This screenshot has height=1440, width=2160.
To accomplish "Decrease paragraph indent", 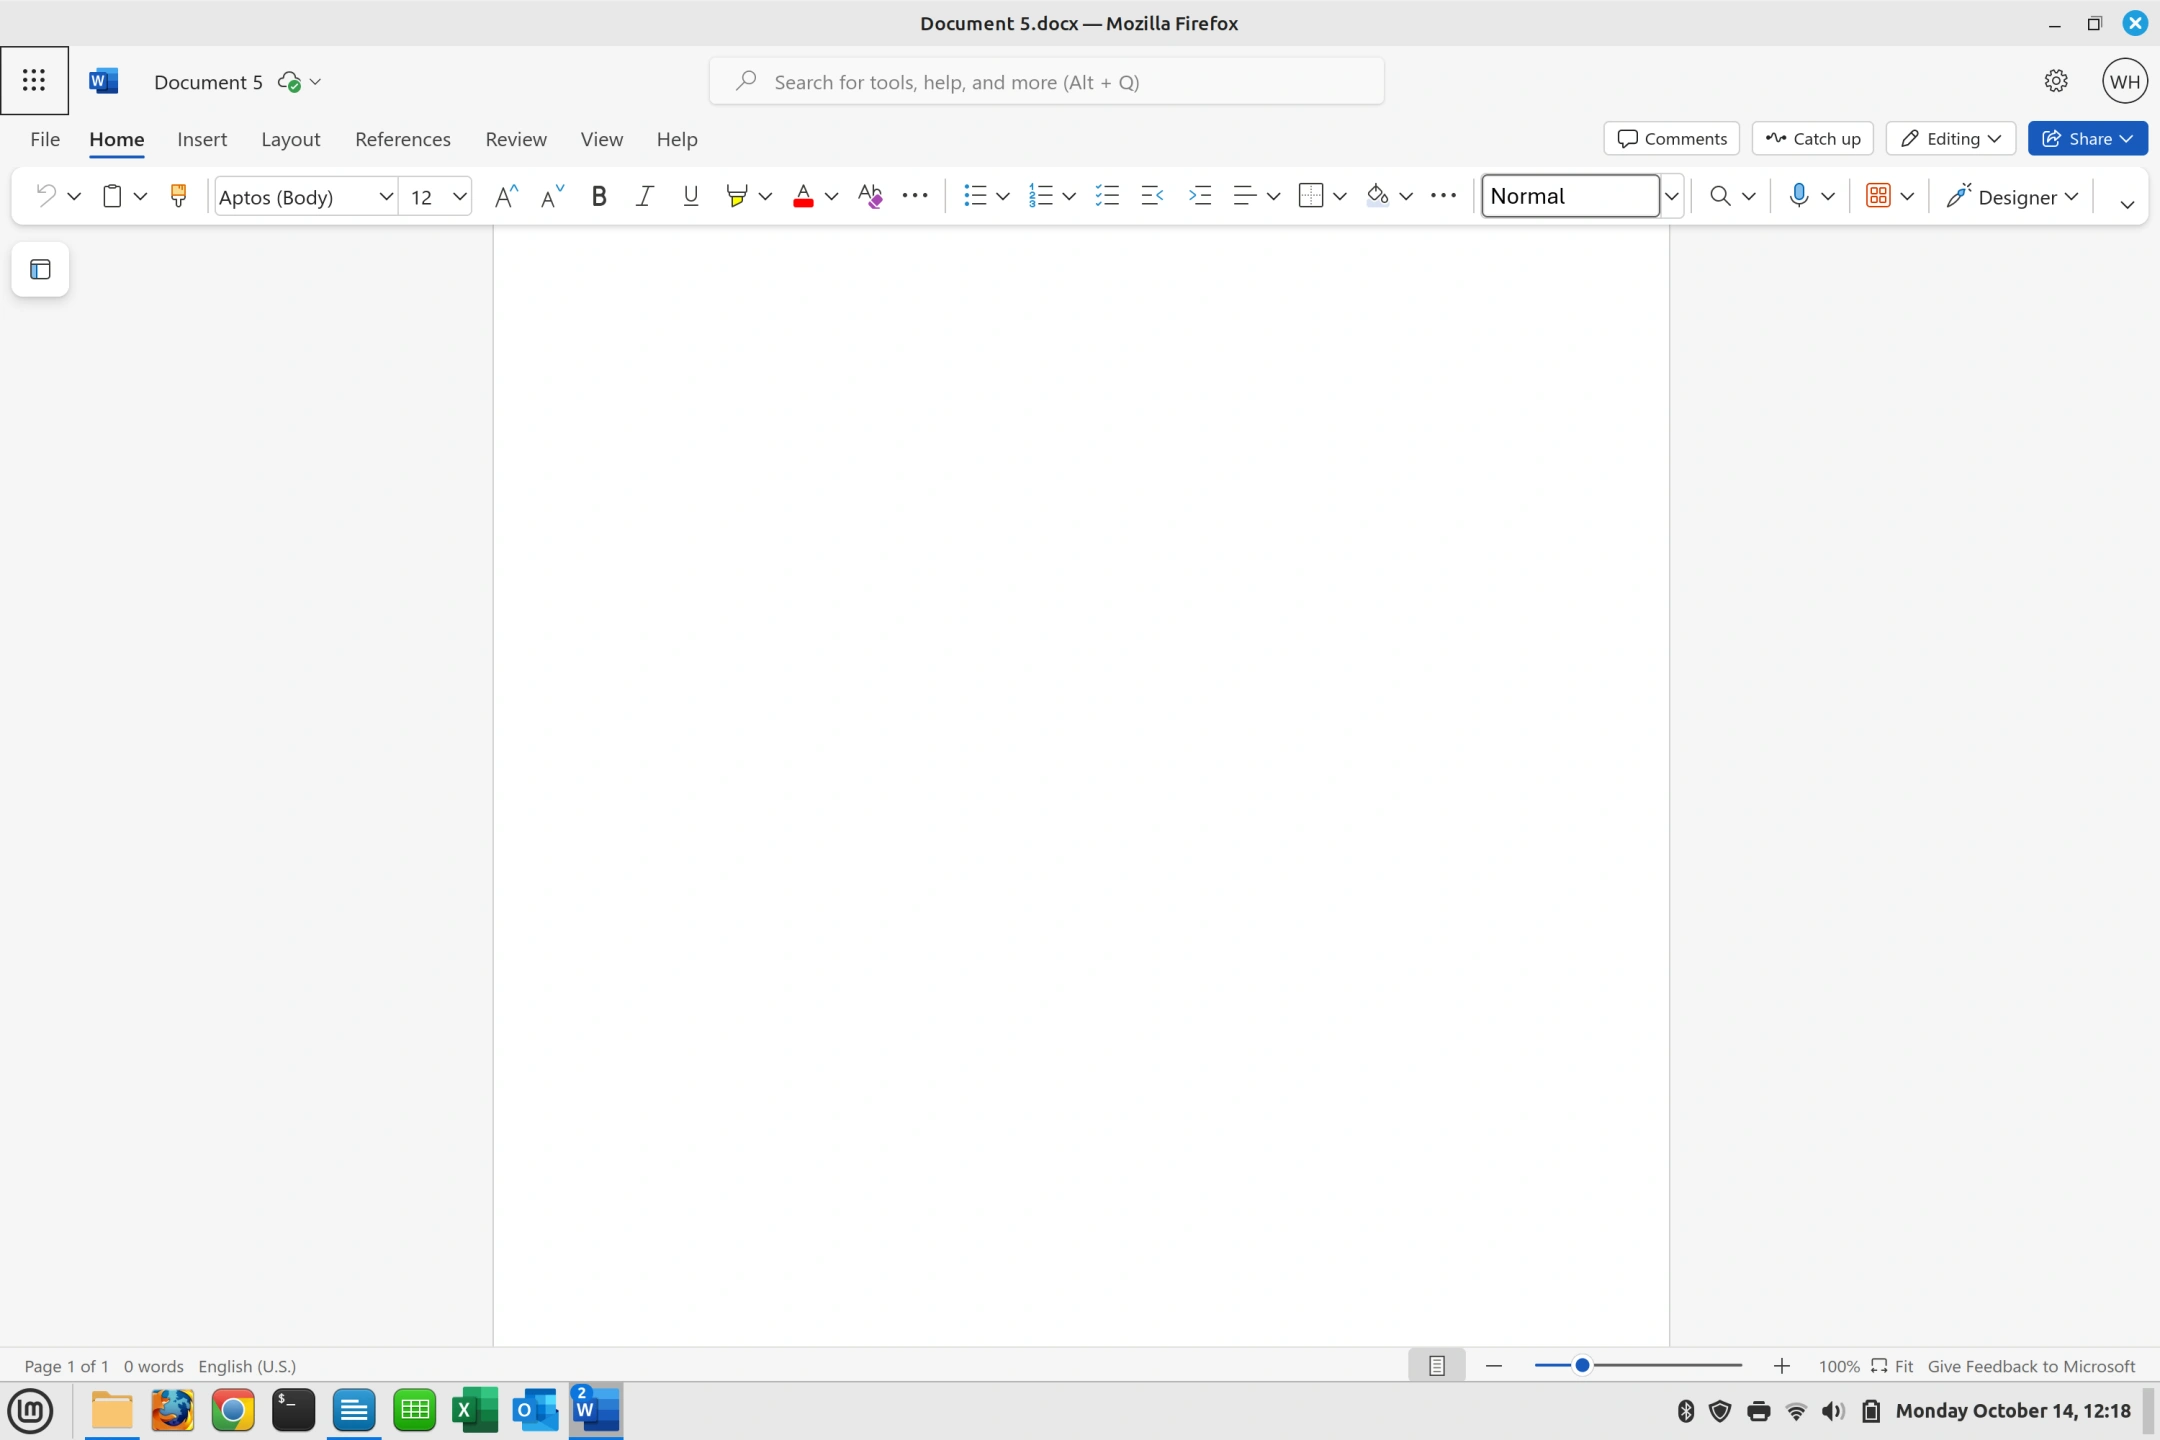I will point(1152,196).
